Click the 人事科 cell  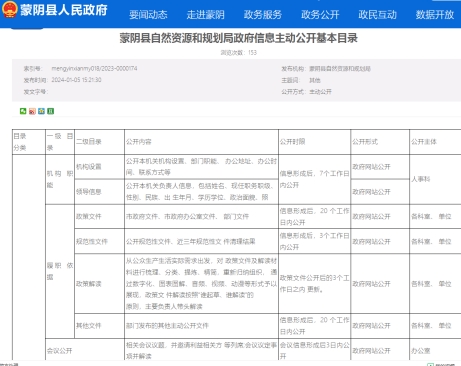coord(435,179)
